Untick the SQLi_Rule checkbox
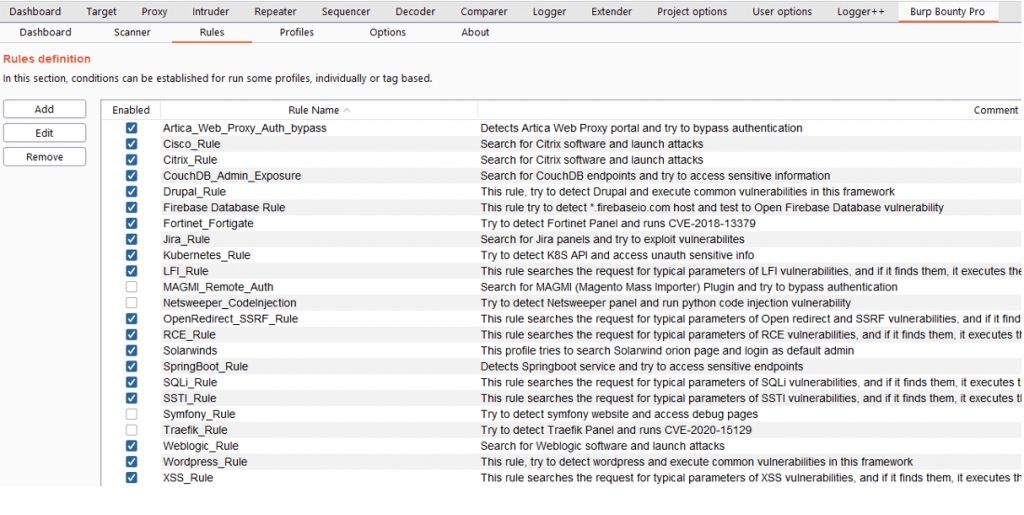 tap(131, 382)
